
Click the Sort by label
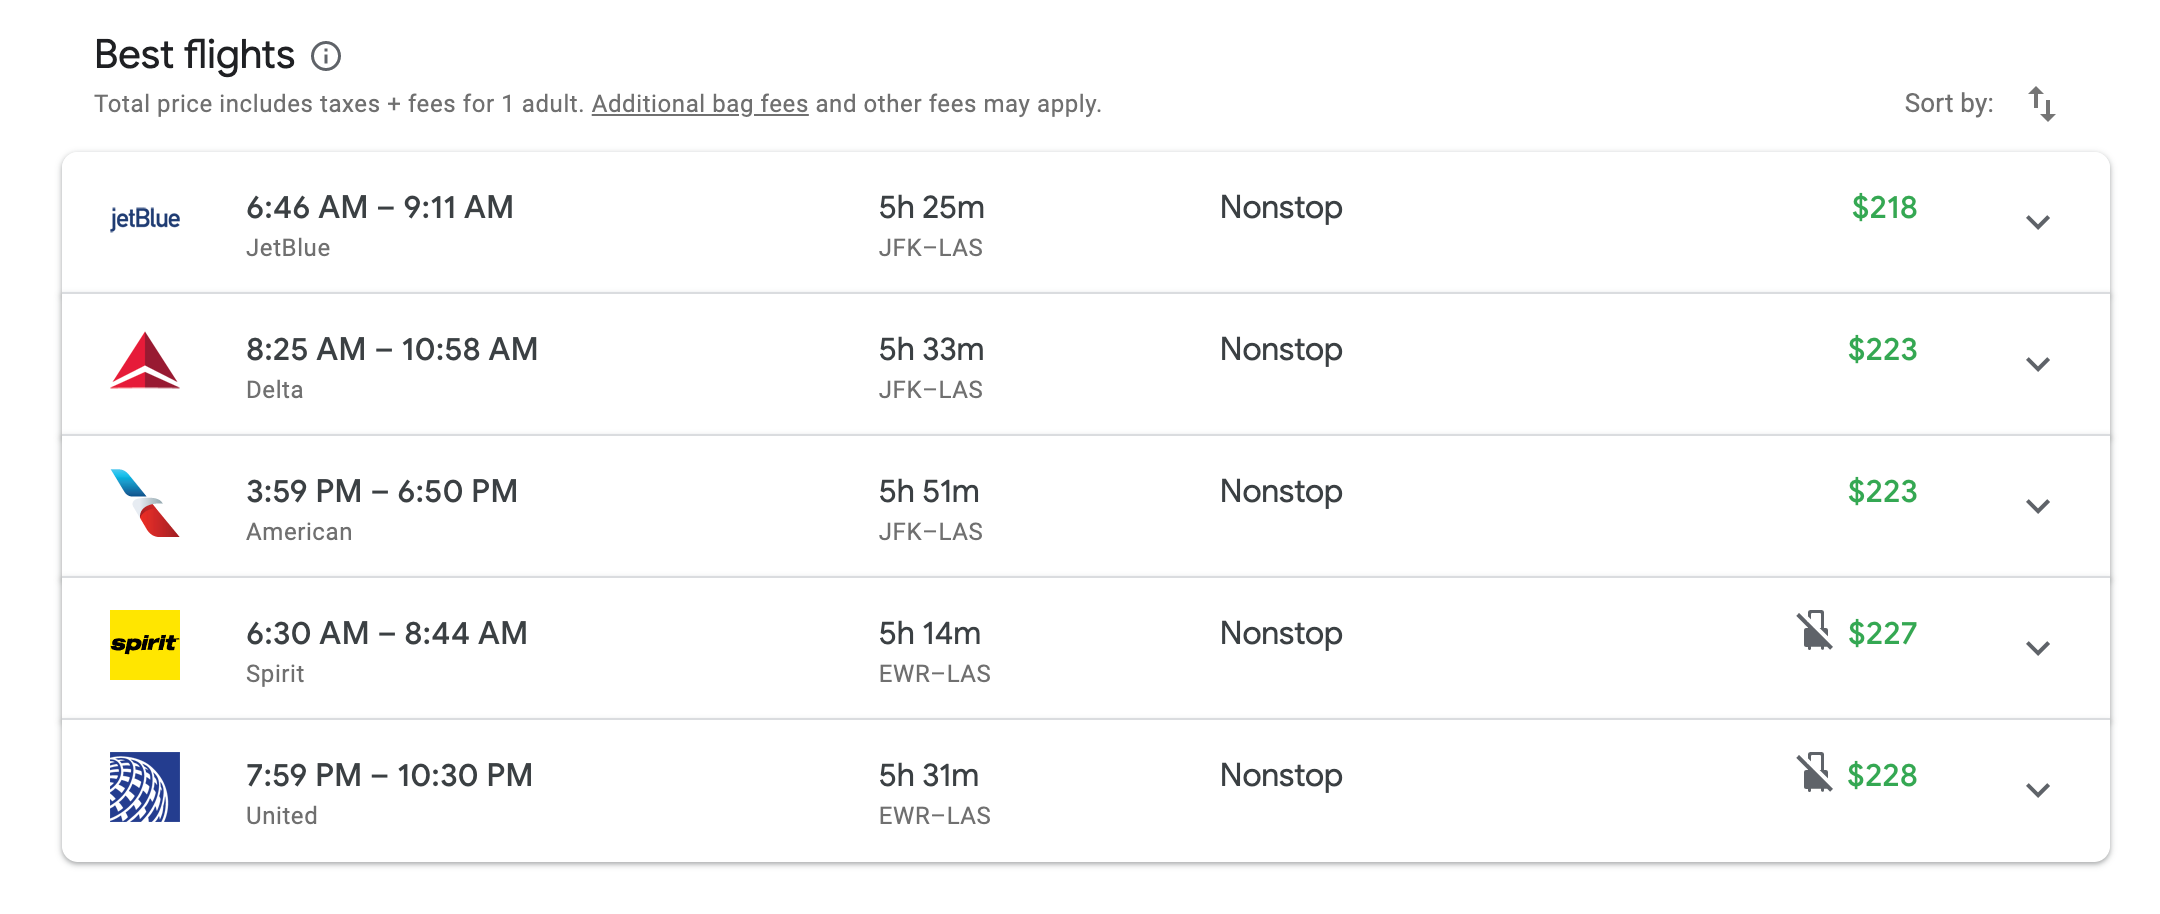coord(1949,103)
